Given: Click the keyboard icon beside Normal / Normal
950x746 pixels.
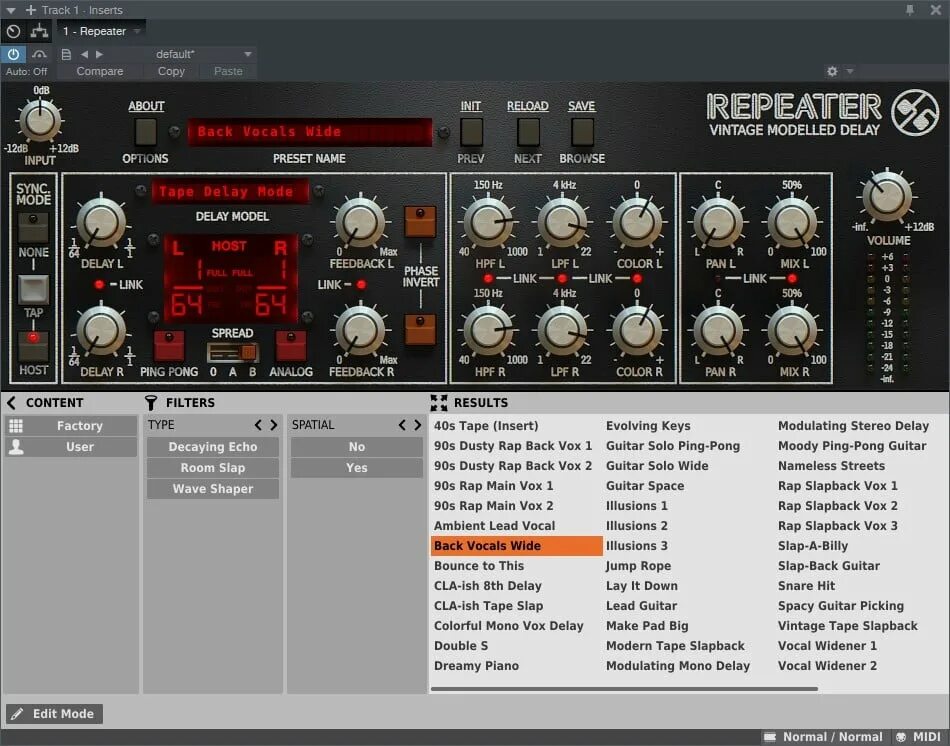Looking at the screenshot, I should [x=769, y=737].
